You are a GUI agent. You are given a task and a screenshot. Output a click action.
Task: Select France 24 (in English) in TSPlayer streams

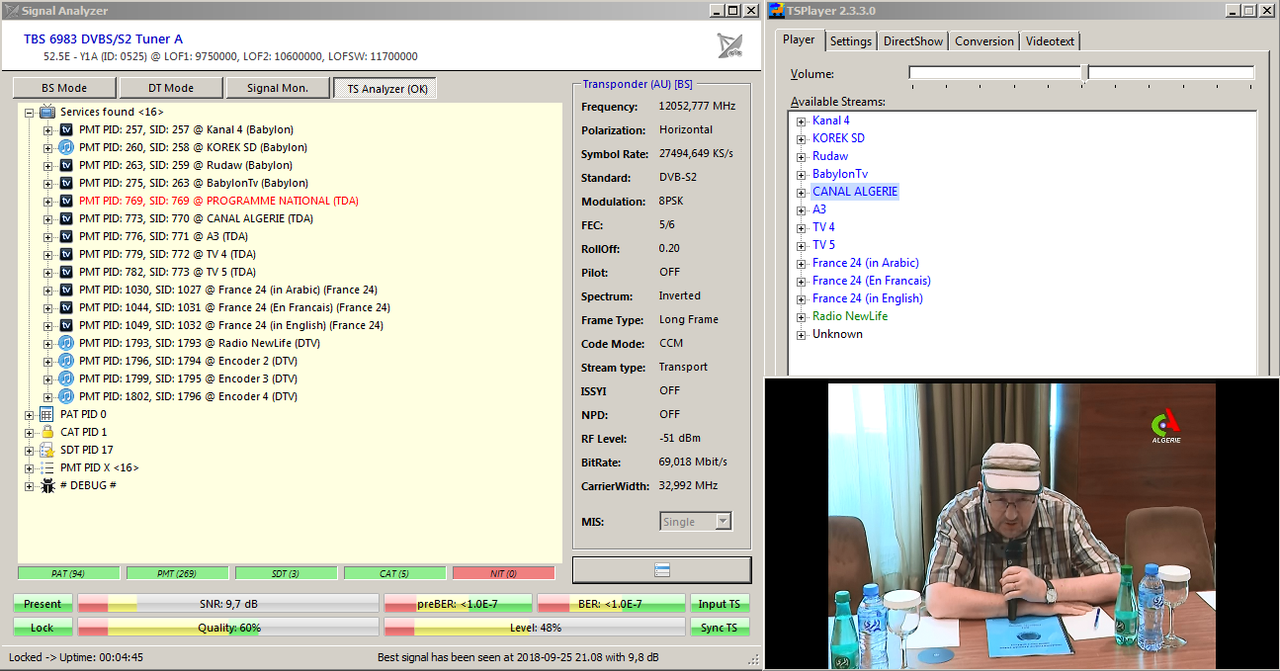tap(867, 298)
